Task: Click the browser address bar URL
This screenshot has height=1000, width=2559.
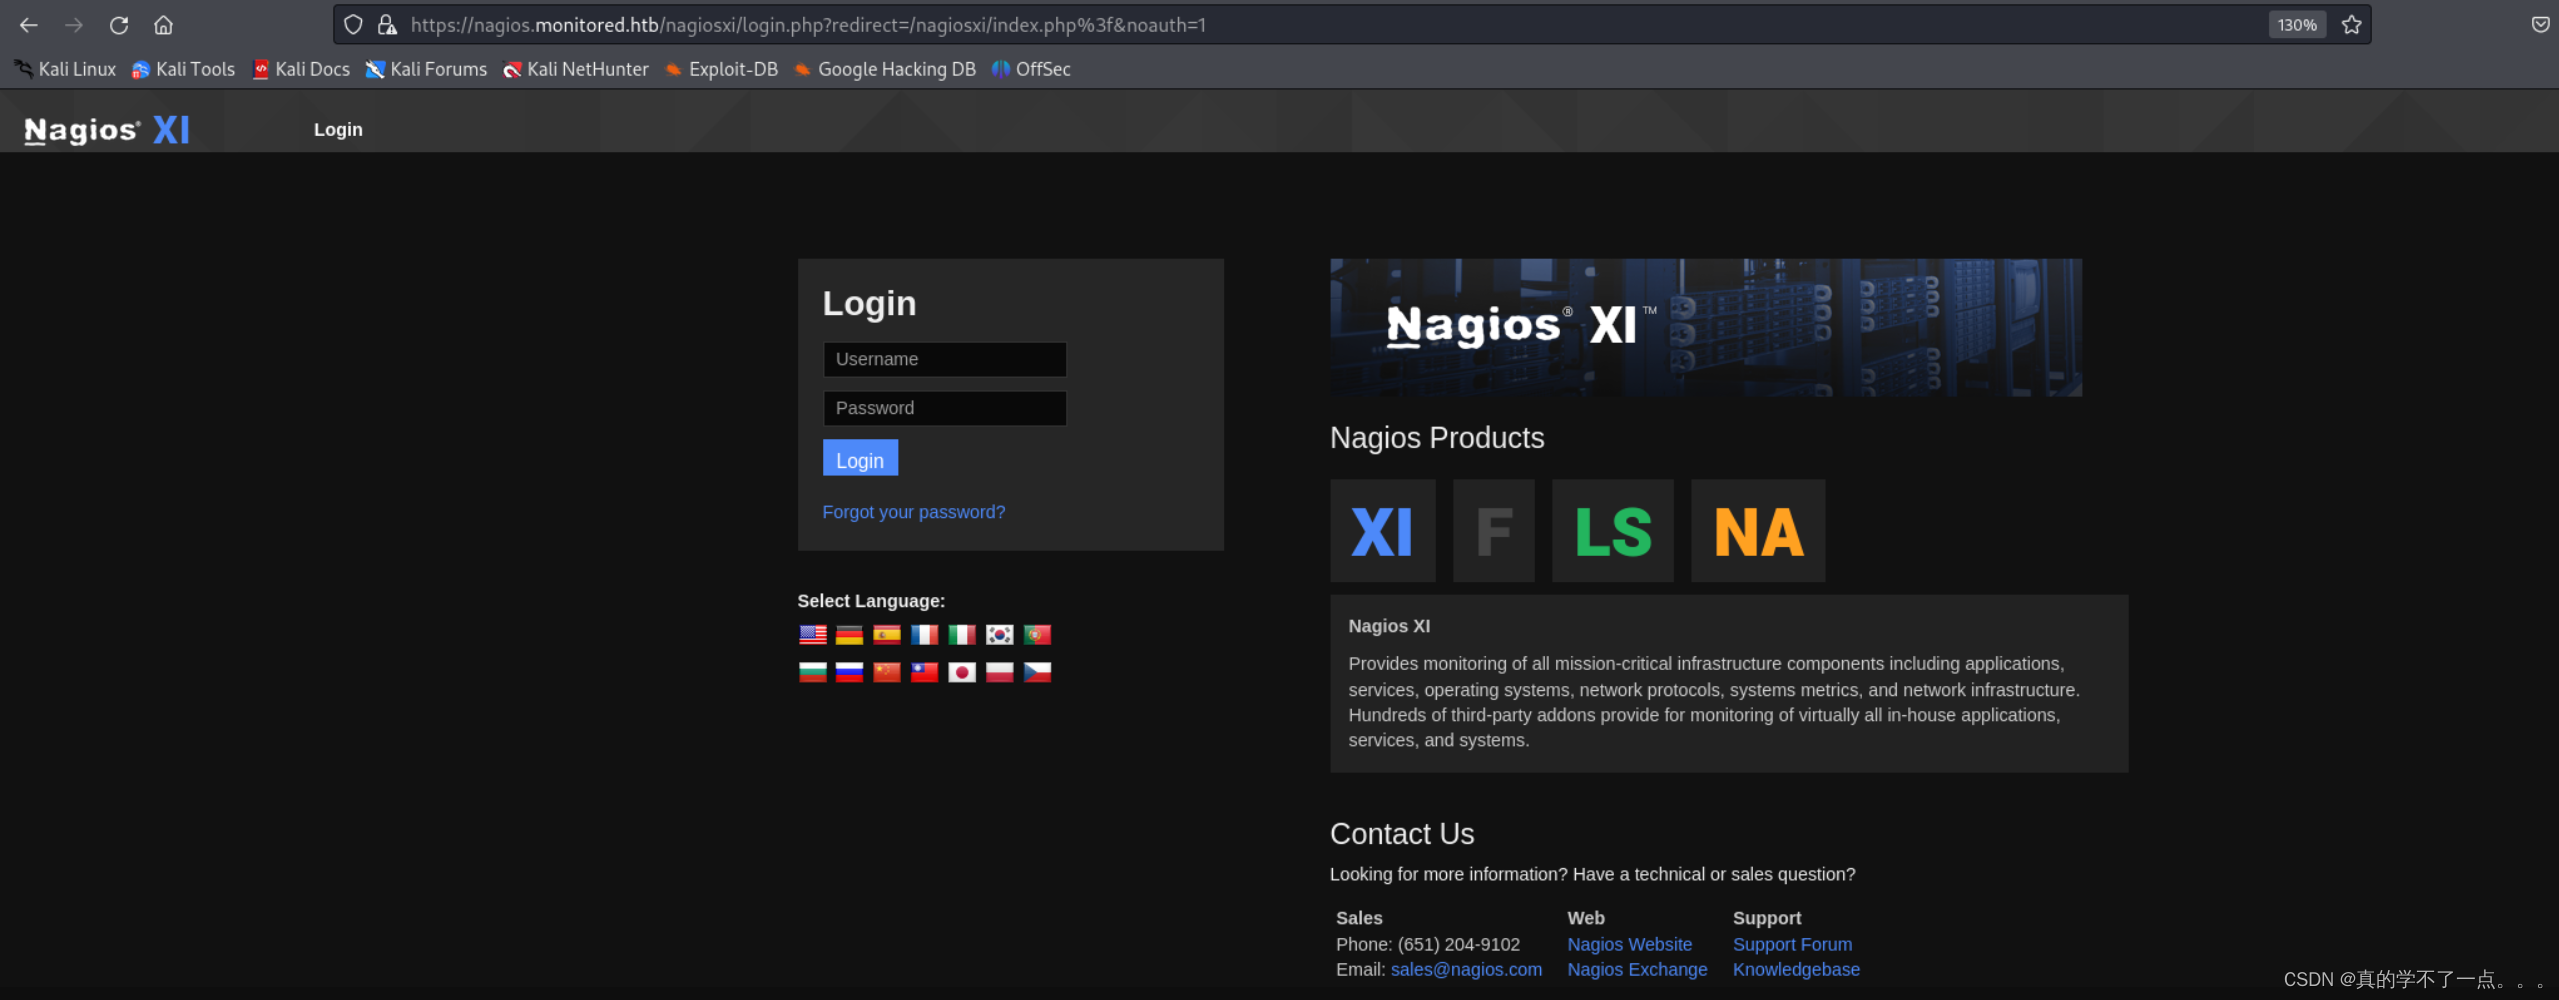Action: click(808, 25)
